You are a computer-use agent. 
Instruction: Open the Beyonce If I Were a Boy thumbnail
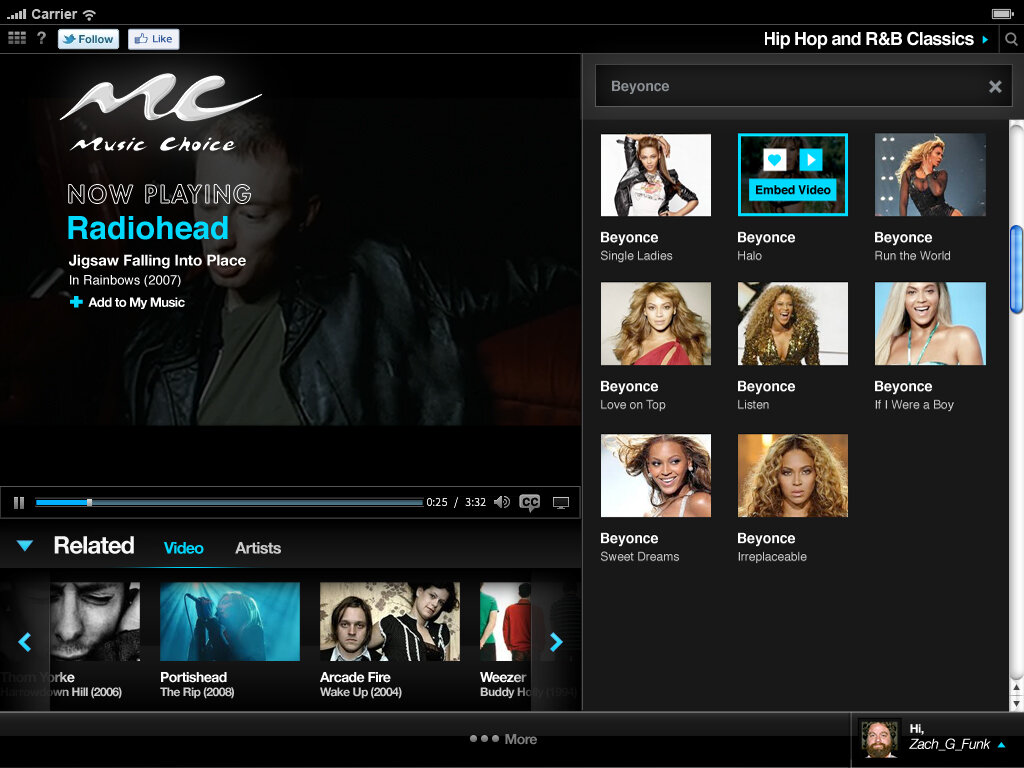click(x=930, y=323)
